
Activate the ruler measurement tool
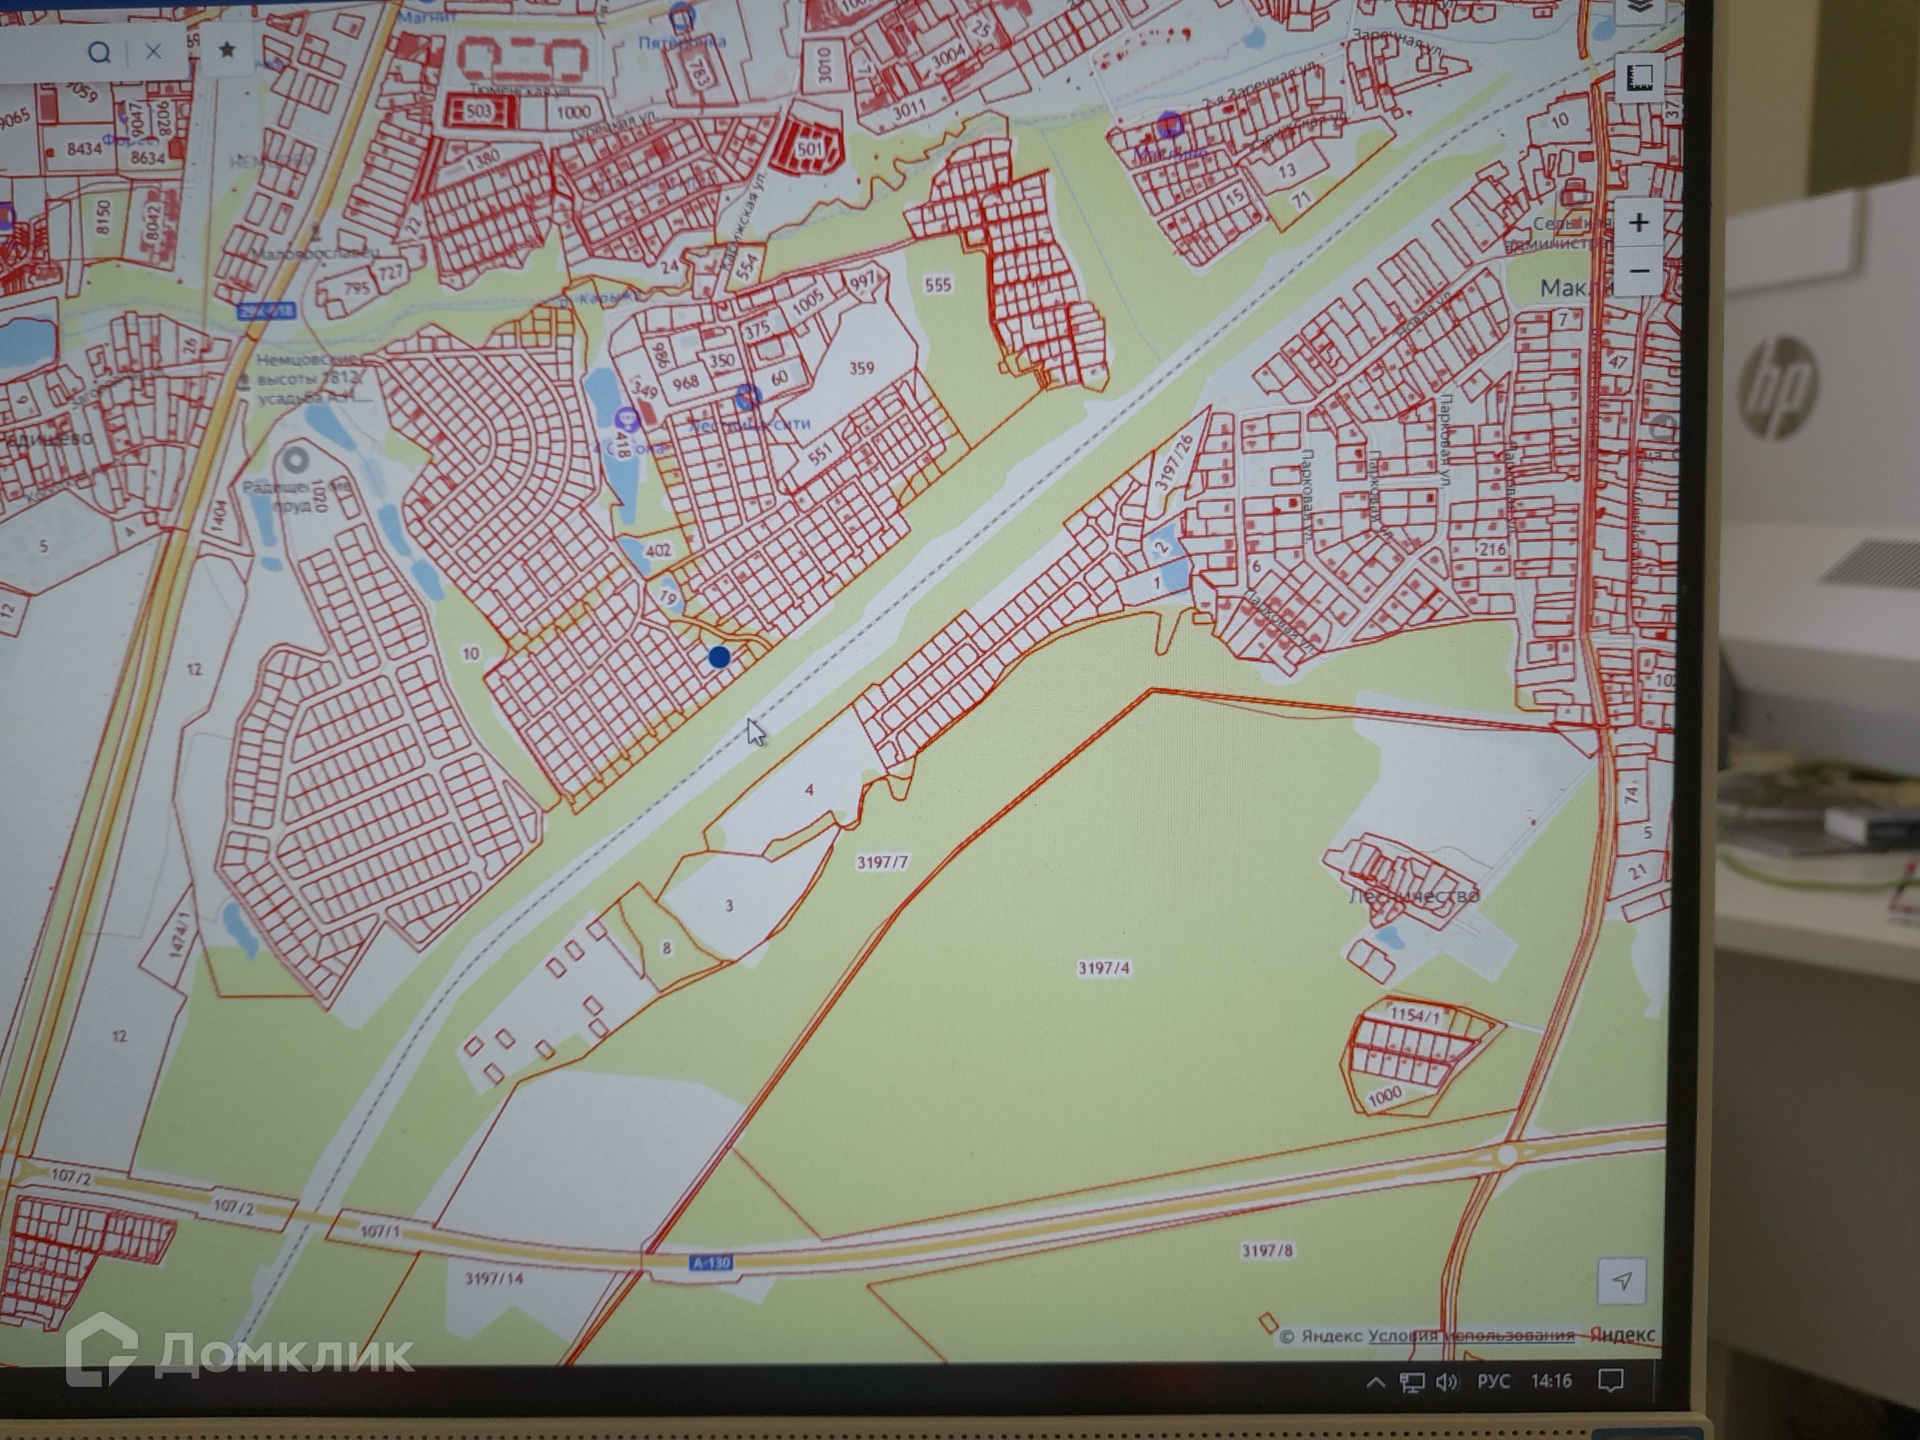[1639, 79]
